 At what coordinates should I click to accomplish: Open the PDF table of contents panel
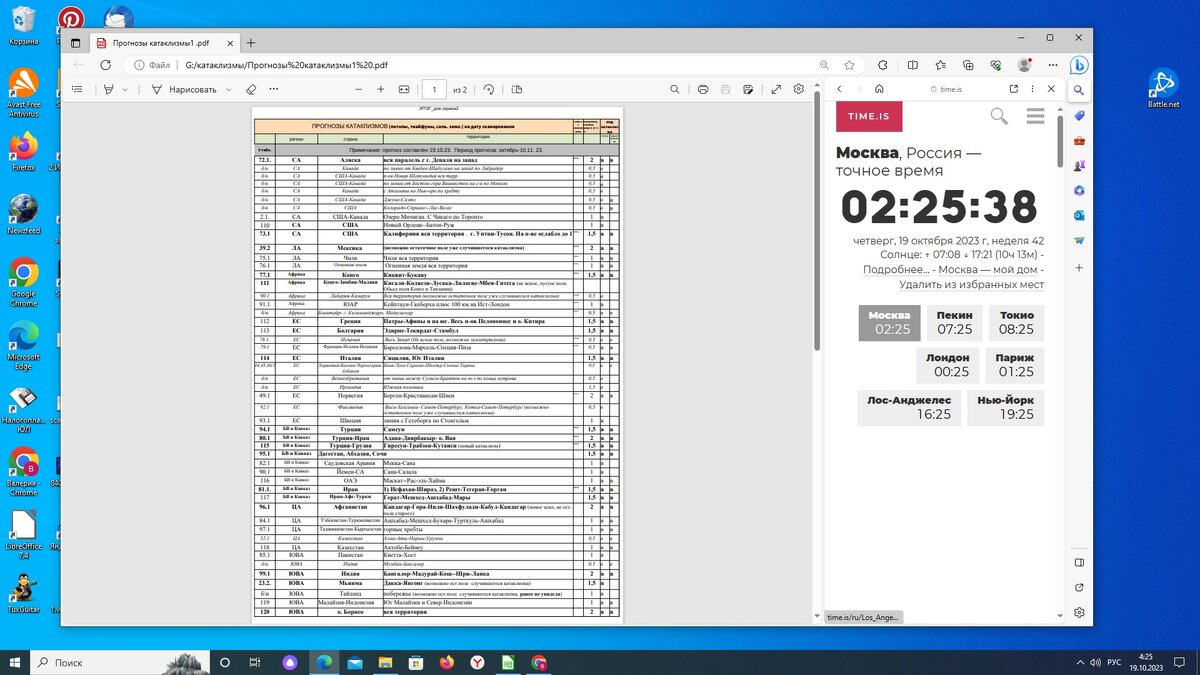pyautogui.click(x=77, y=89)
